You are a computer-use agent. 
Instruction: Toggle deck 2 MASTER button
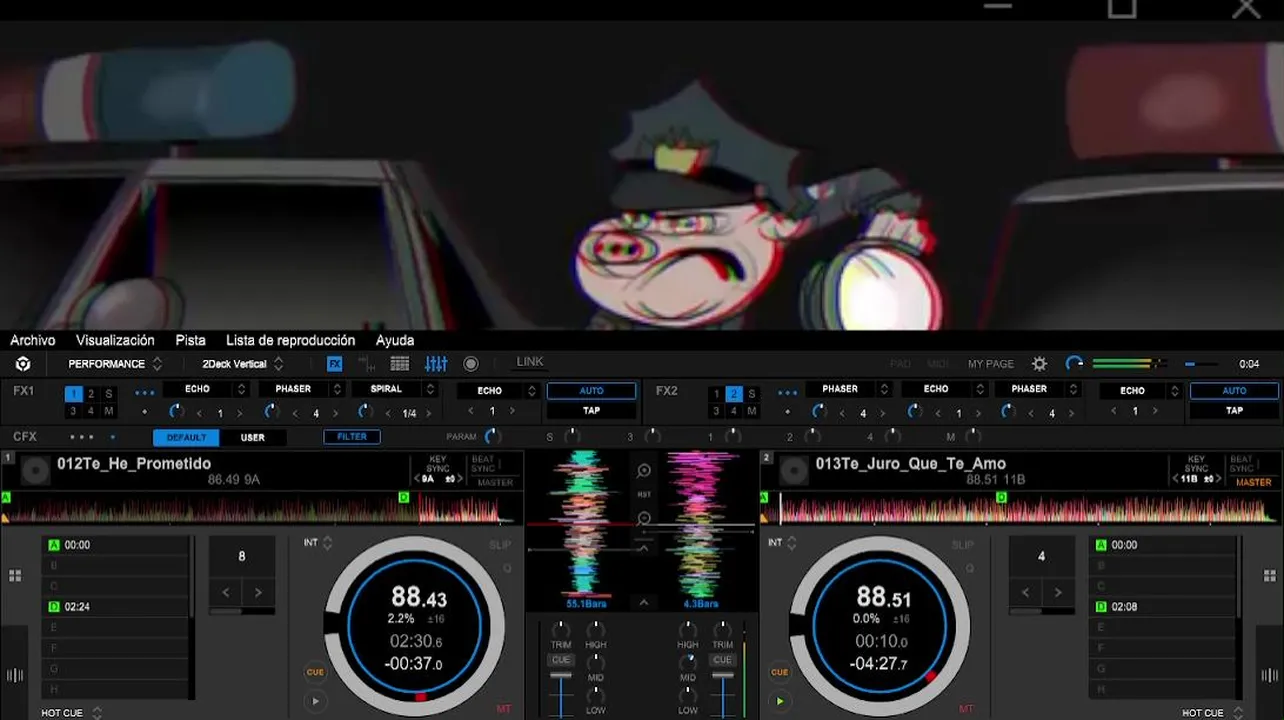click(1253, 482)
